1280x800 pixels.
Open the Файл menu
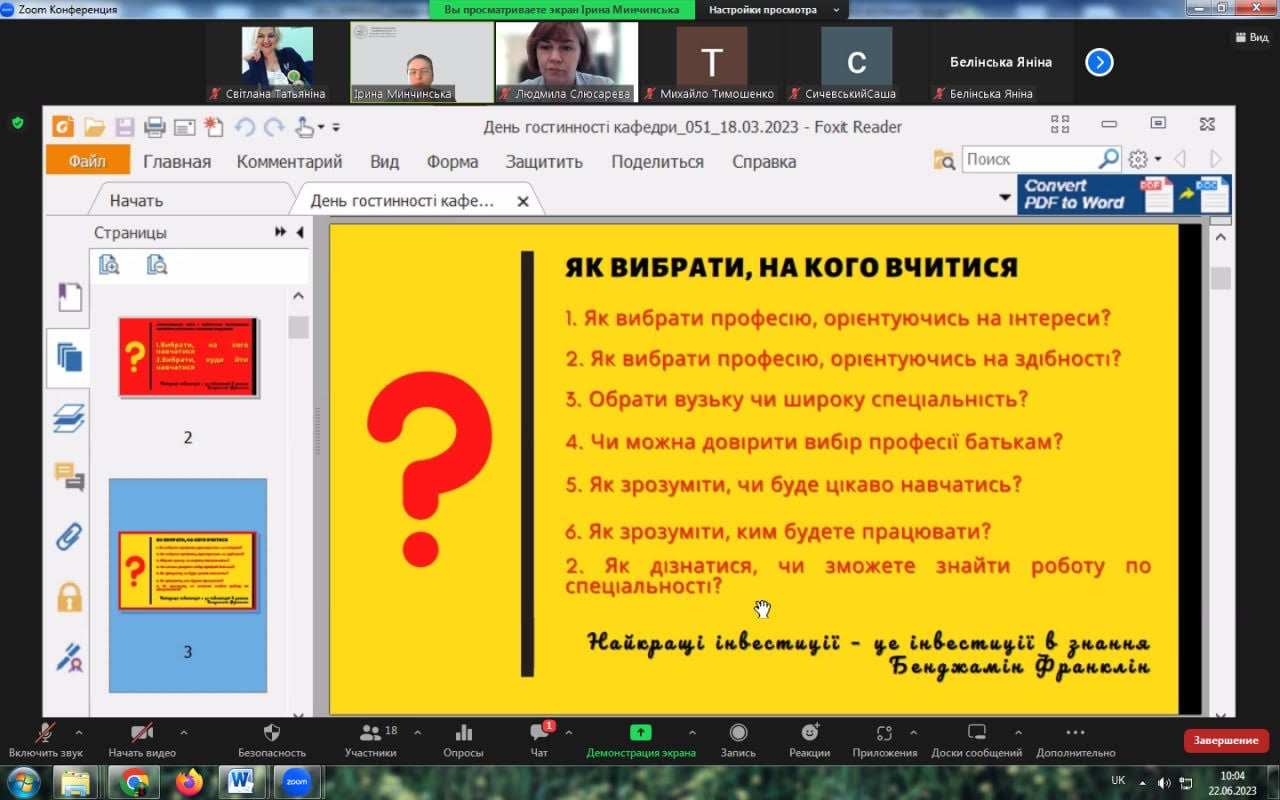[x=88, y=160]
